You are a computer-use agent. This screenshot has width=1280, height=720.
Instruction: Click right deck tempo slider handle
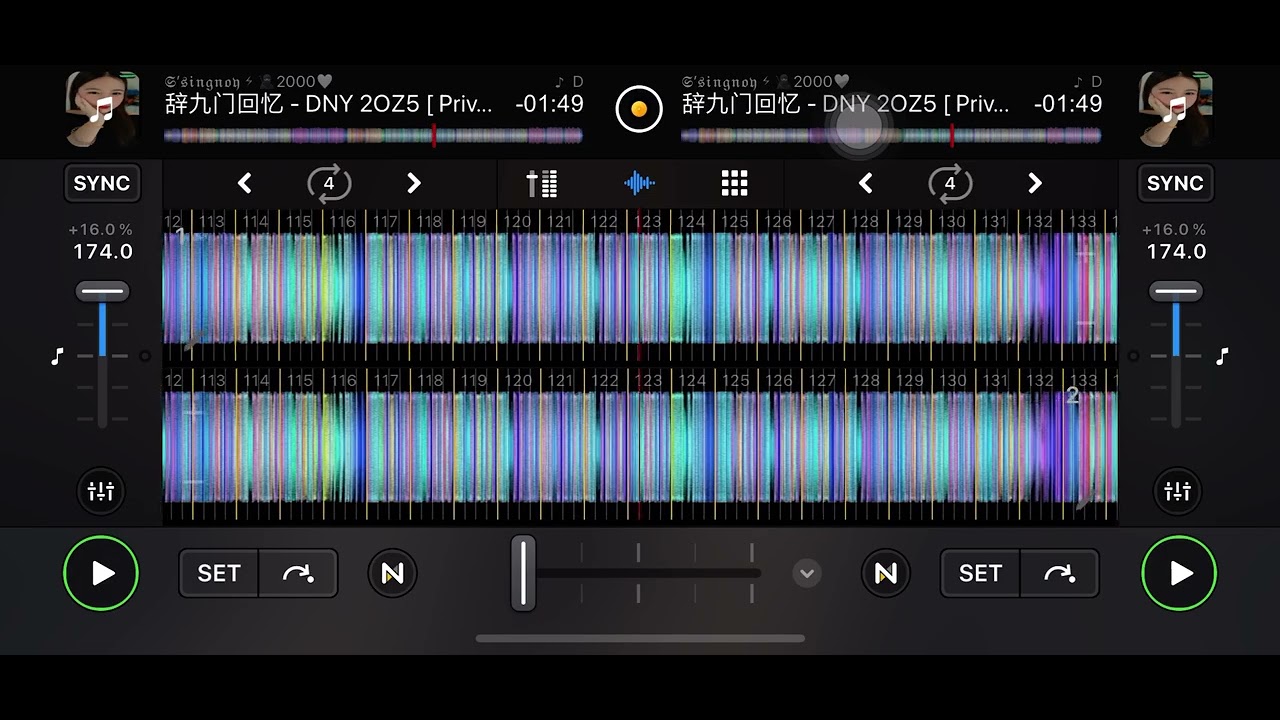point(1175,292)
